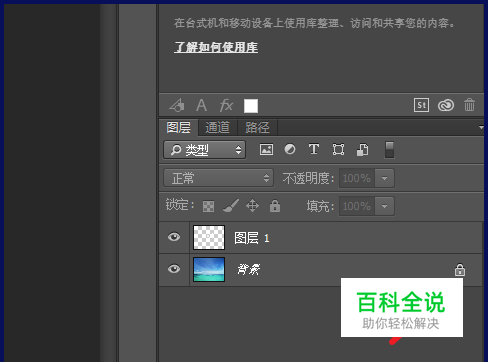The width and height of the screenshot is (488, 362).
Task: Toggle the shape layer filter icon
Action: pos(338,149)
